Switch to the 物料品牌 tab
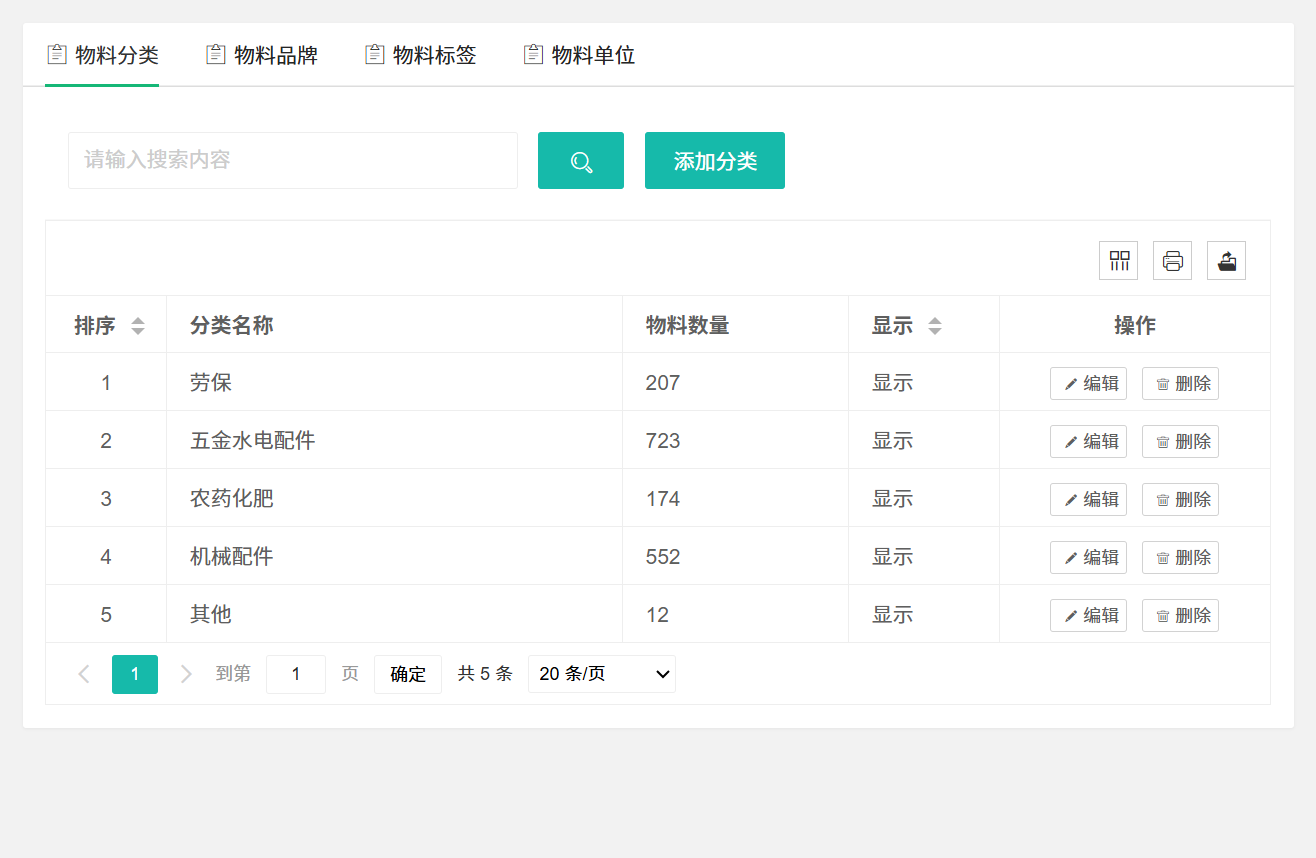This screenshot has height=858, width=1316. pyautogui.click(x=261, y=55)
